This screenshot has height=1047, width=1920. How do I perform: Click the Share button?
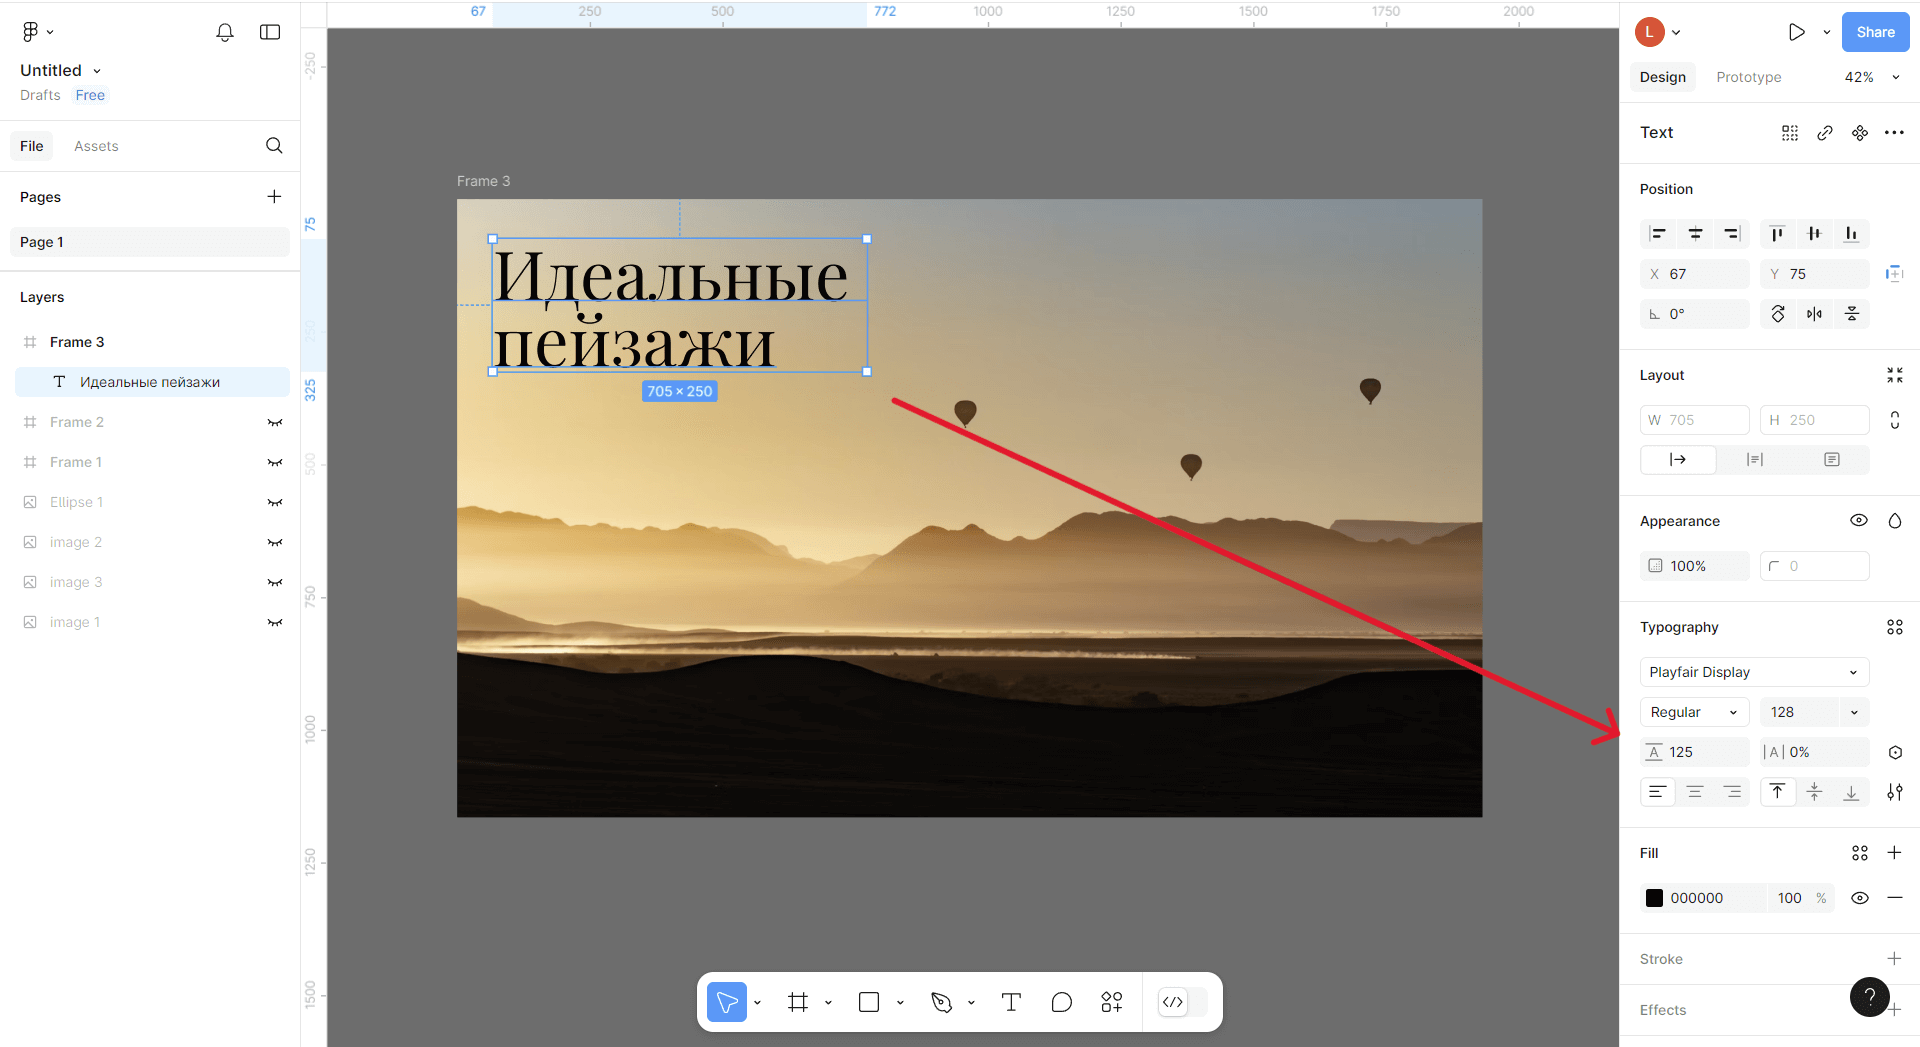[x=1875, y=32]
